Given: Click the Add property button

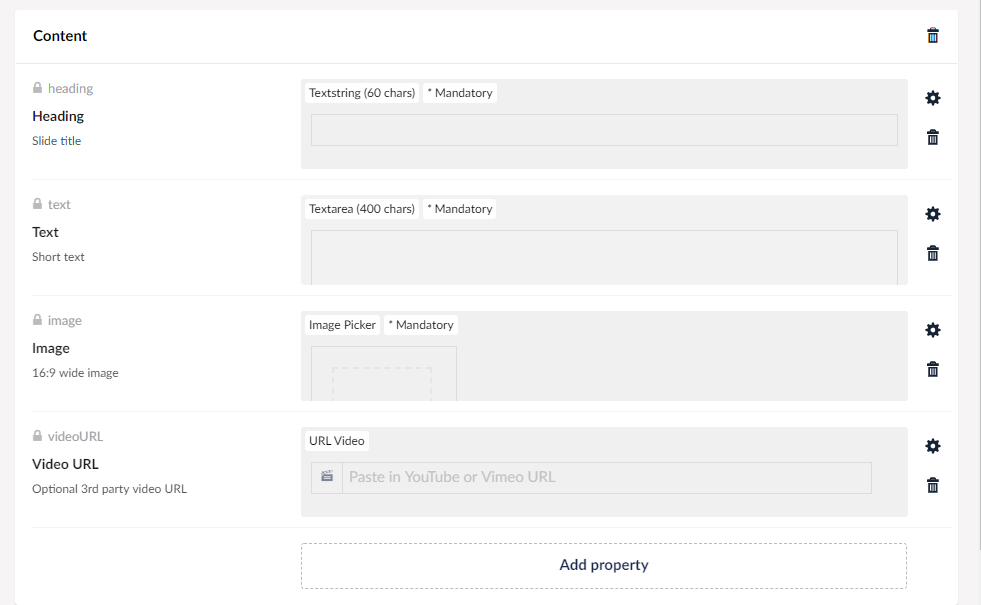Looking at the screenshot, I should coord(603,565).
